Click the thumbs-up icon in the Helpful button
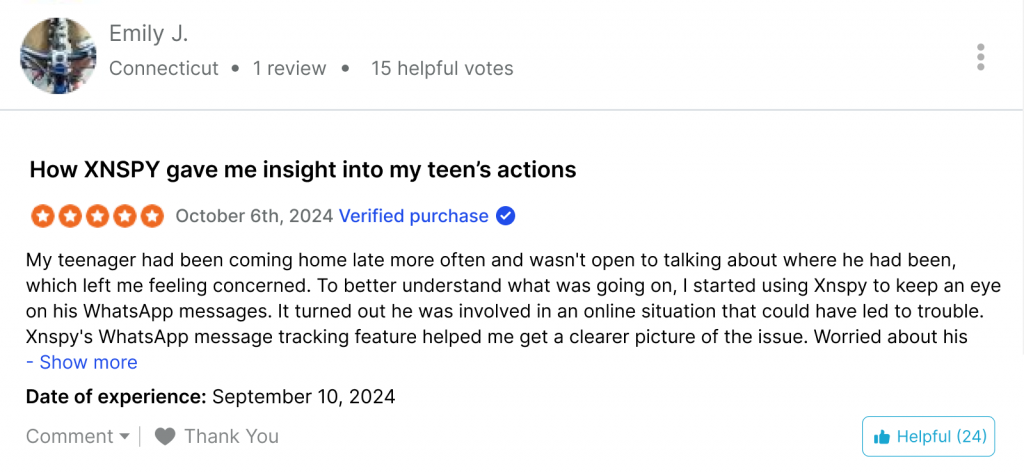Screen dimensions: 1024x473 [x=882, y=437]
